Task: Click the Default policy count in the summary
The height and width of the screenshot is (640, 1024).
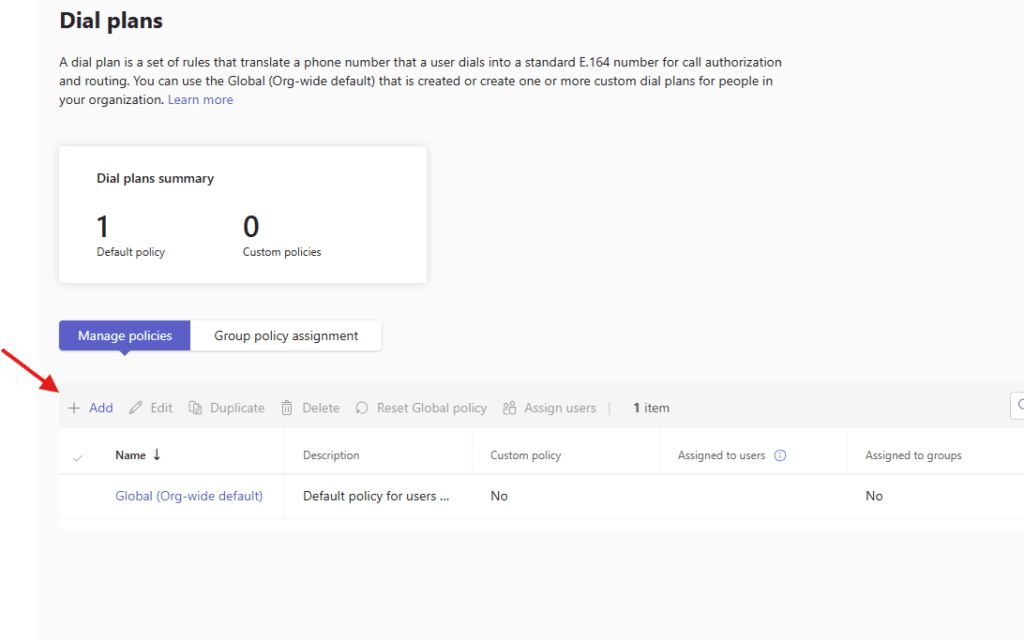Action: pos(103,227)
